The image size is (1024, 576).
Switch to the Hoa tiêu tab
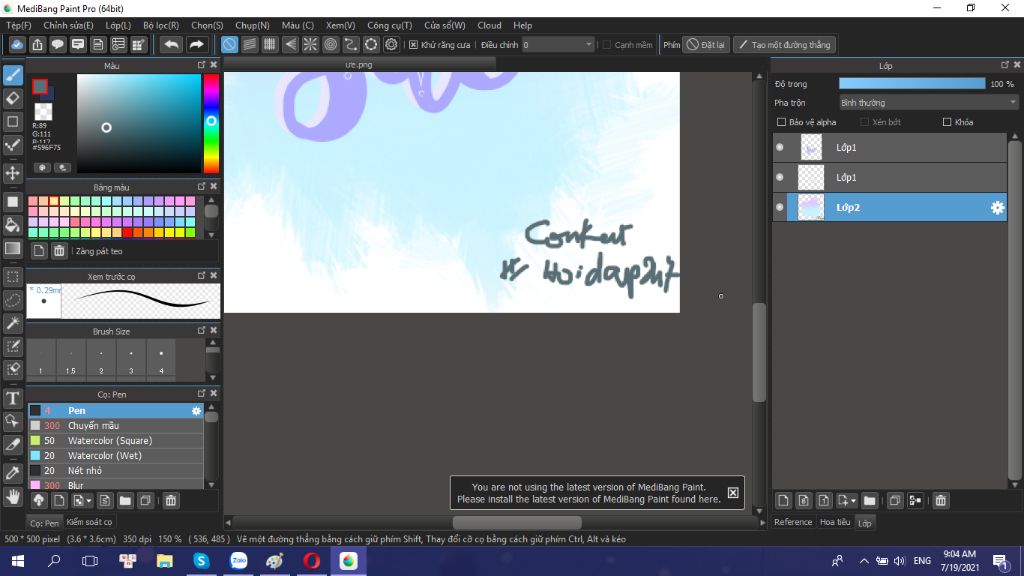pos(835,522)
